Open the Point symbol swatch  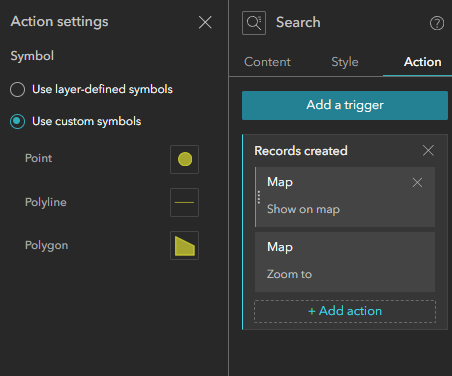184,159
